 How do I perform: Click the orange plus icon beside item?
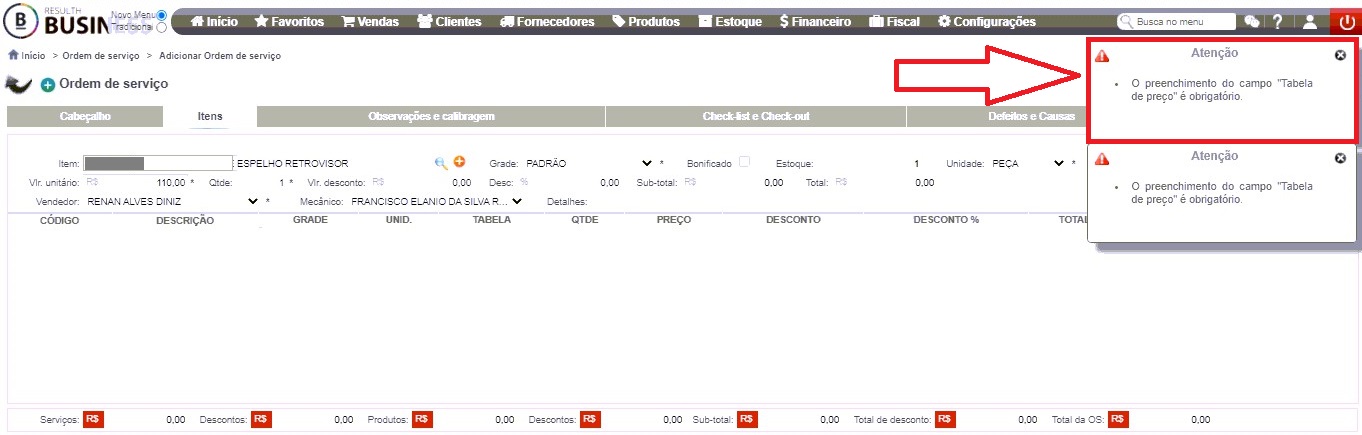pos(460,162)
